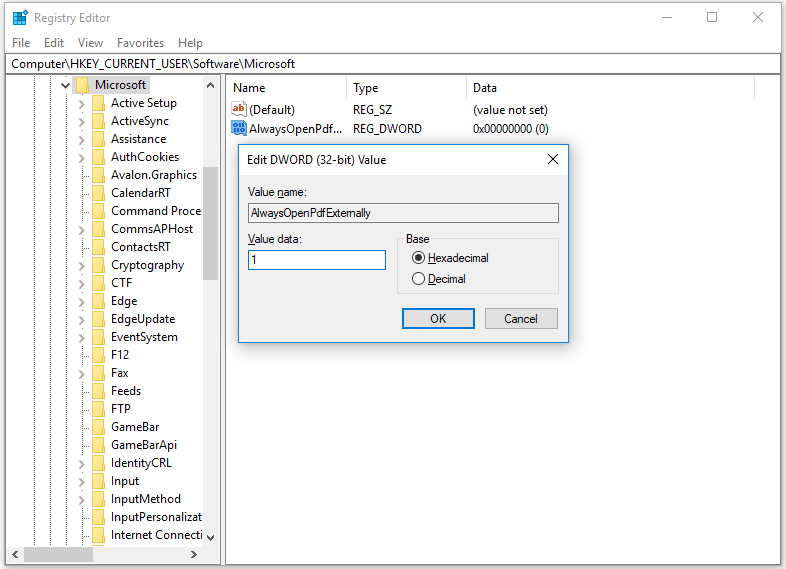Click the (Default) string value icon

239,109
